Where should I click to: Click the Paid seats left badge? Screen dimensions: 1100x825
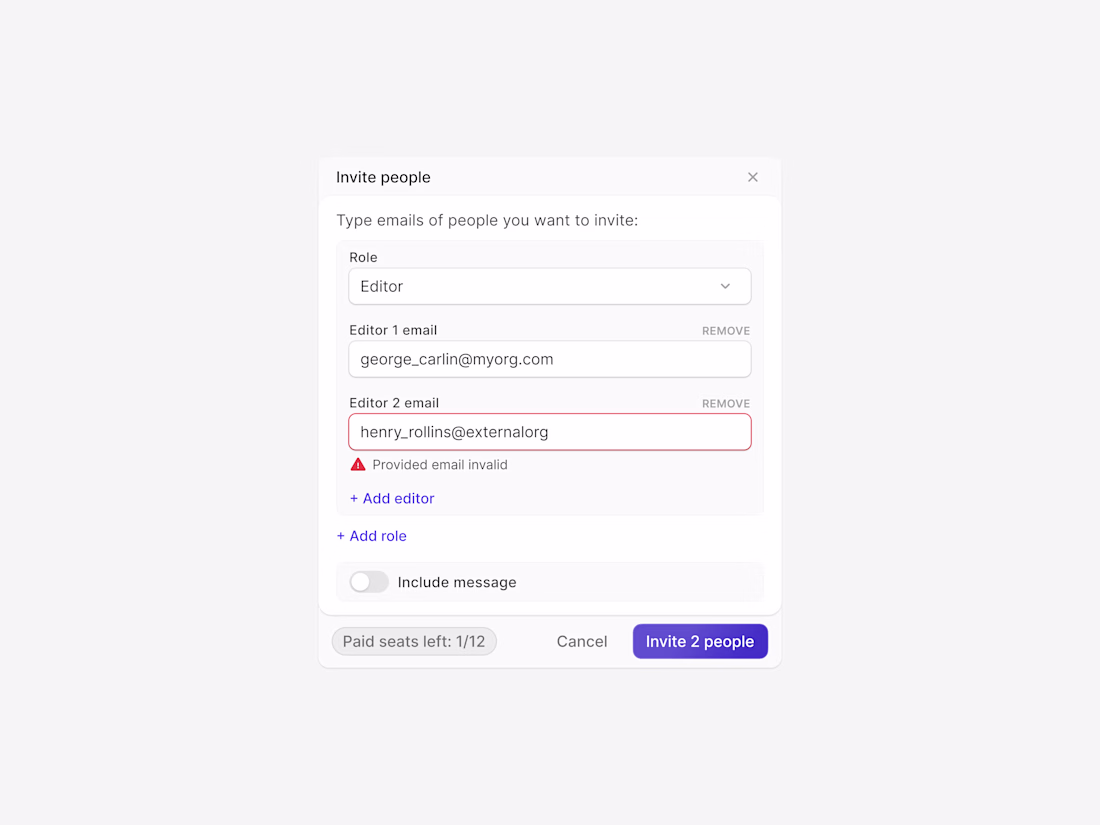[x=414, y=641]
